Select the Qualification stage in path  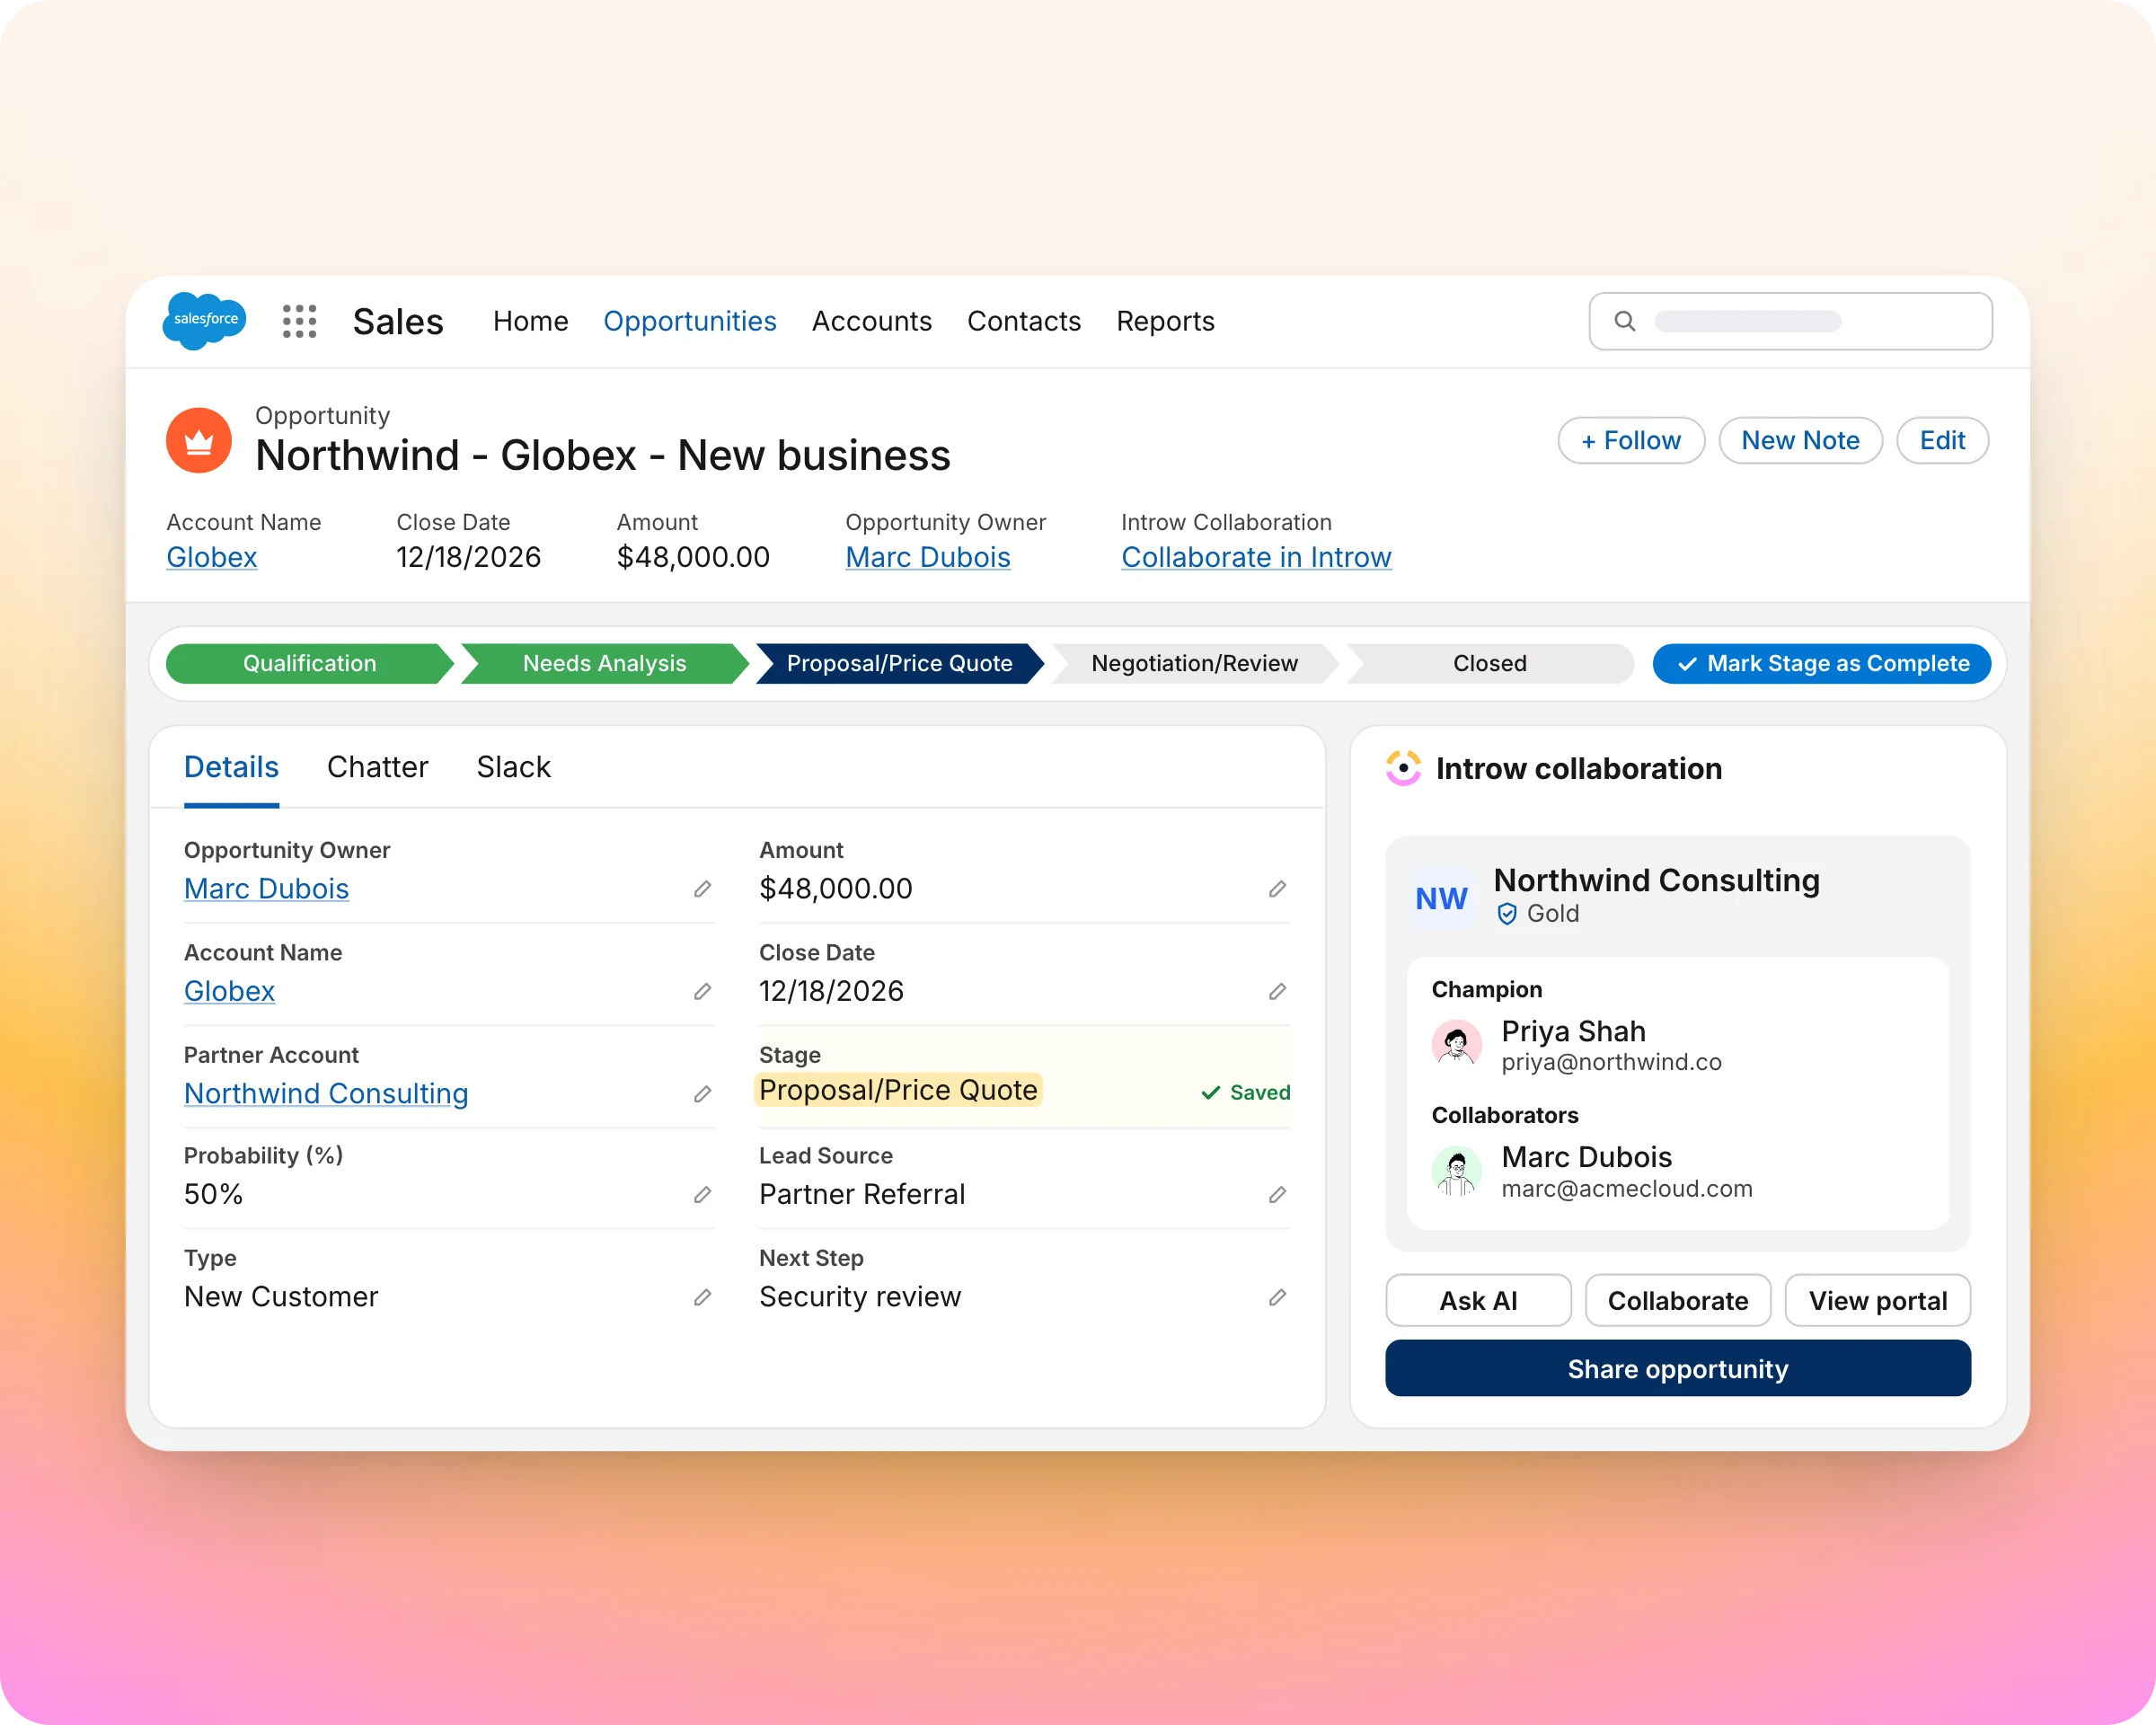coord(309,663)
